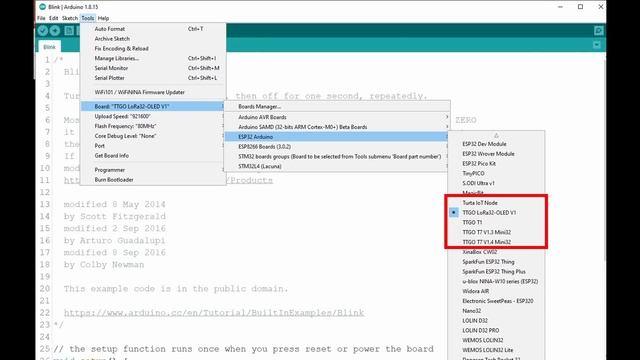Click the Tools menu
640x360 pixels.
coord(88,18)
